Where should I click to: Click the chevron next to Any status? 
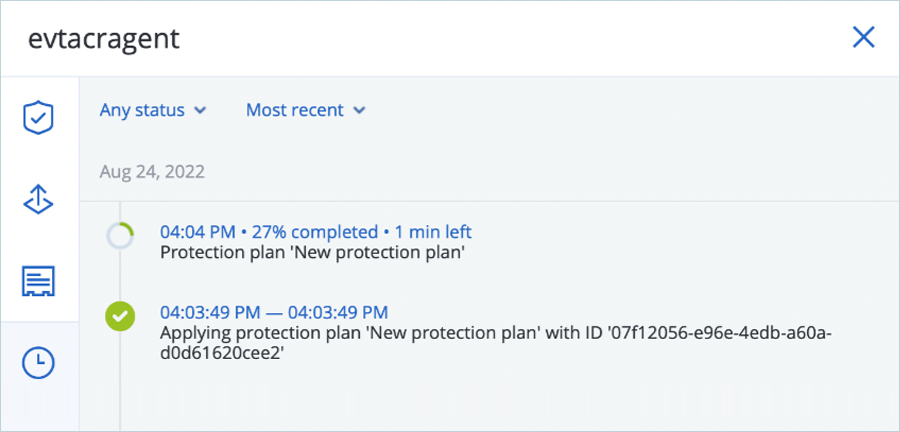tap(200, 111)
